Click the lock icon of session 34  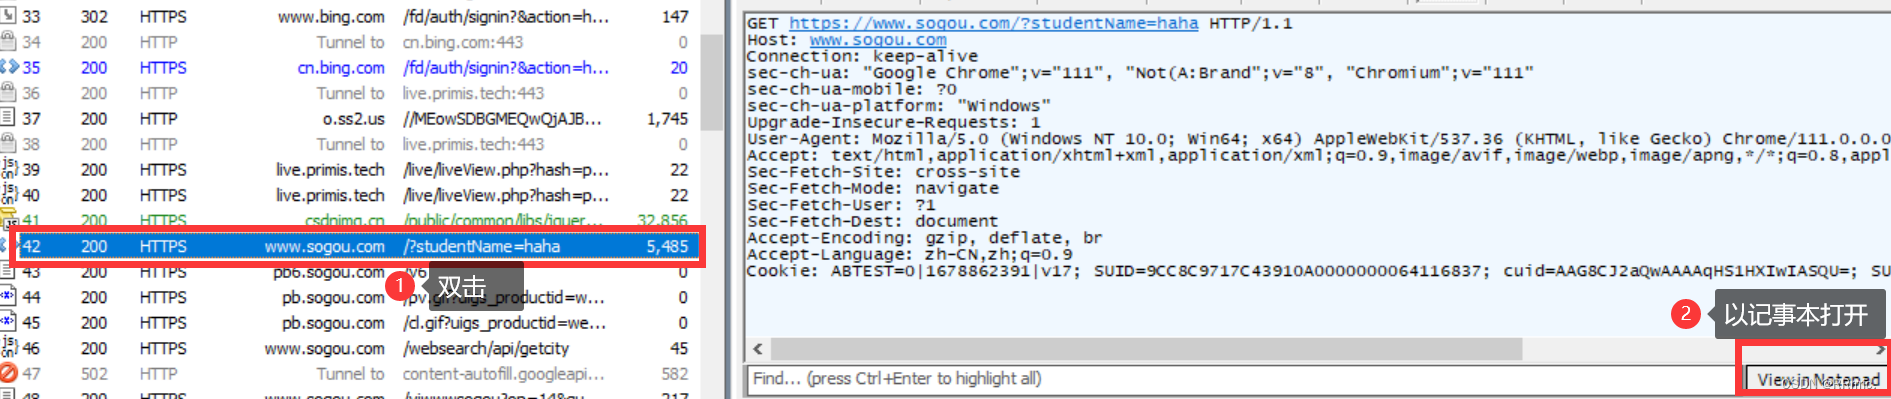9,42
